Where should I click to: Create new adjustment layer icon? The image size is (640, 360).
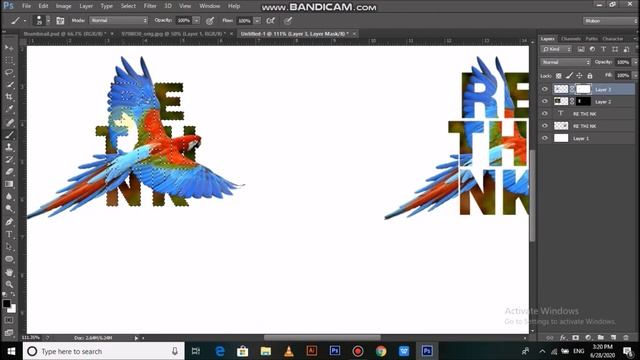tap(588, 338)
